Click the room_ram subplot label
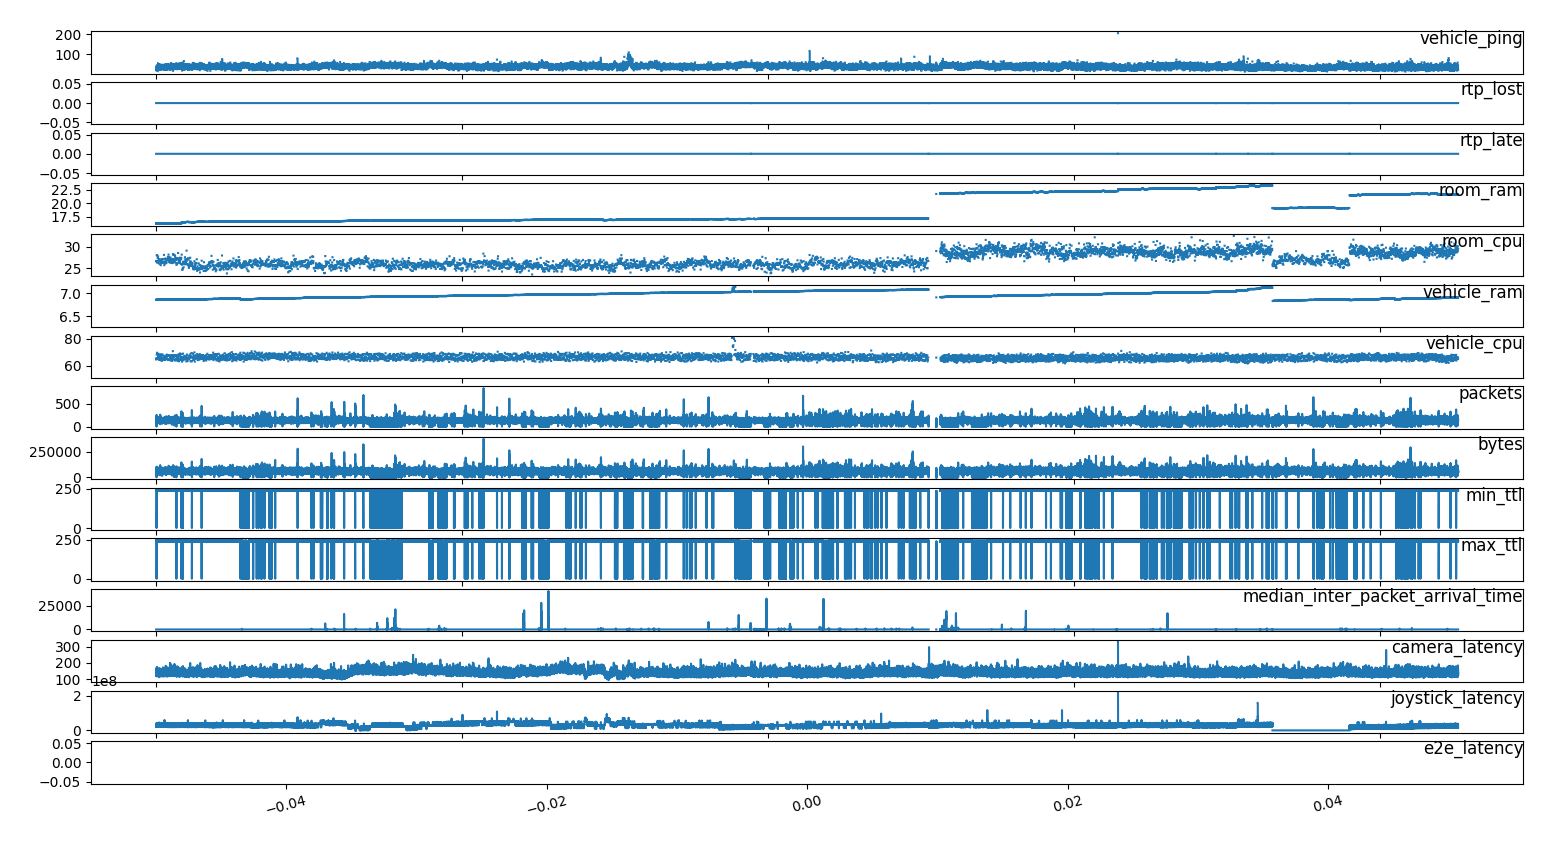The height and width of the screenshot is (848, 1550). (1480, 191)
